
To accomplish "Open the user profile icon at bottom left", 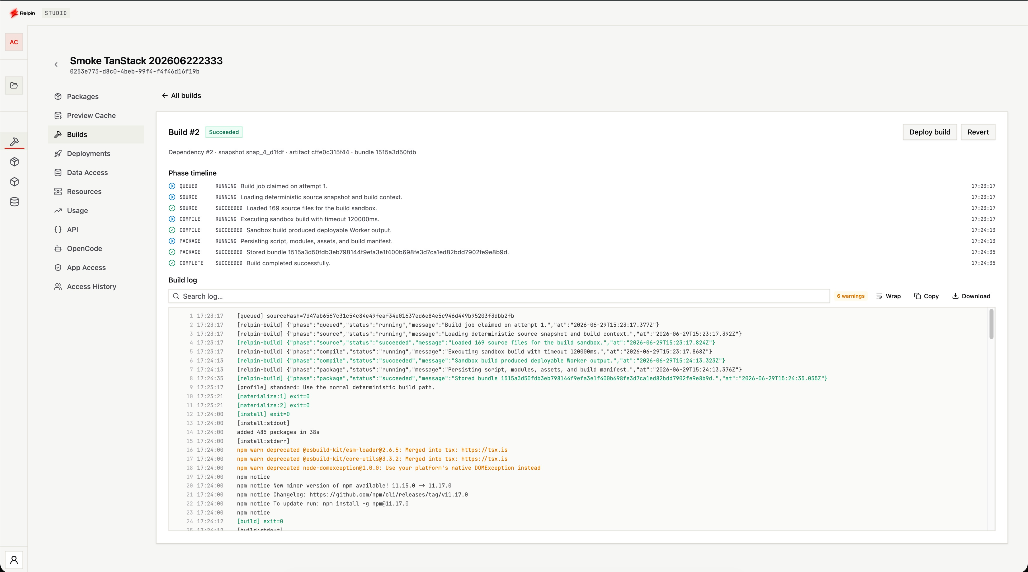I will [x=14, y=560].
